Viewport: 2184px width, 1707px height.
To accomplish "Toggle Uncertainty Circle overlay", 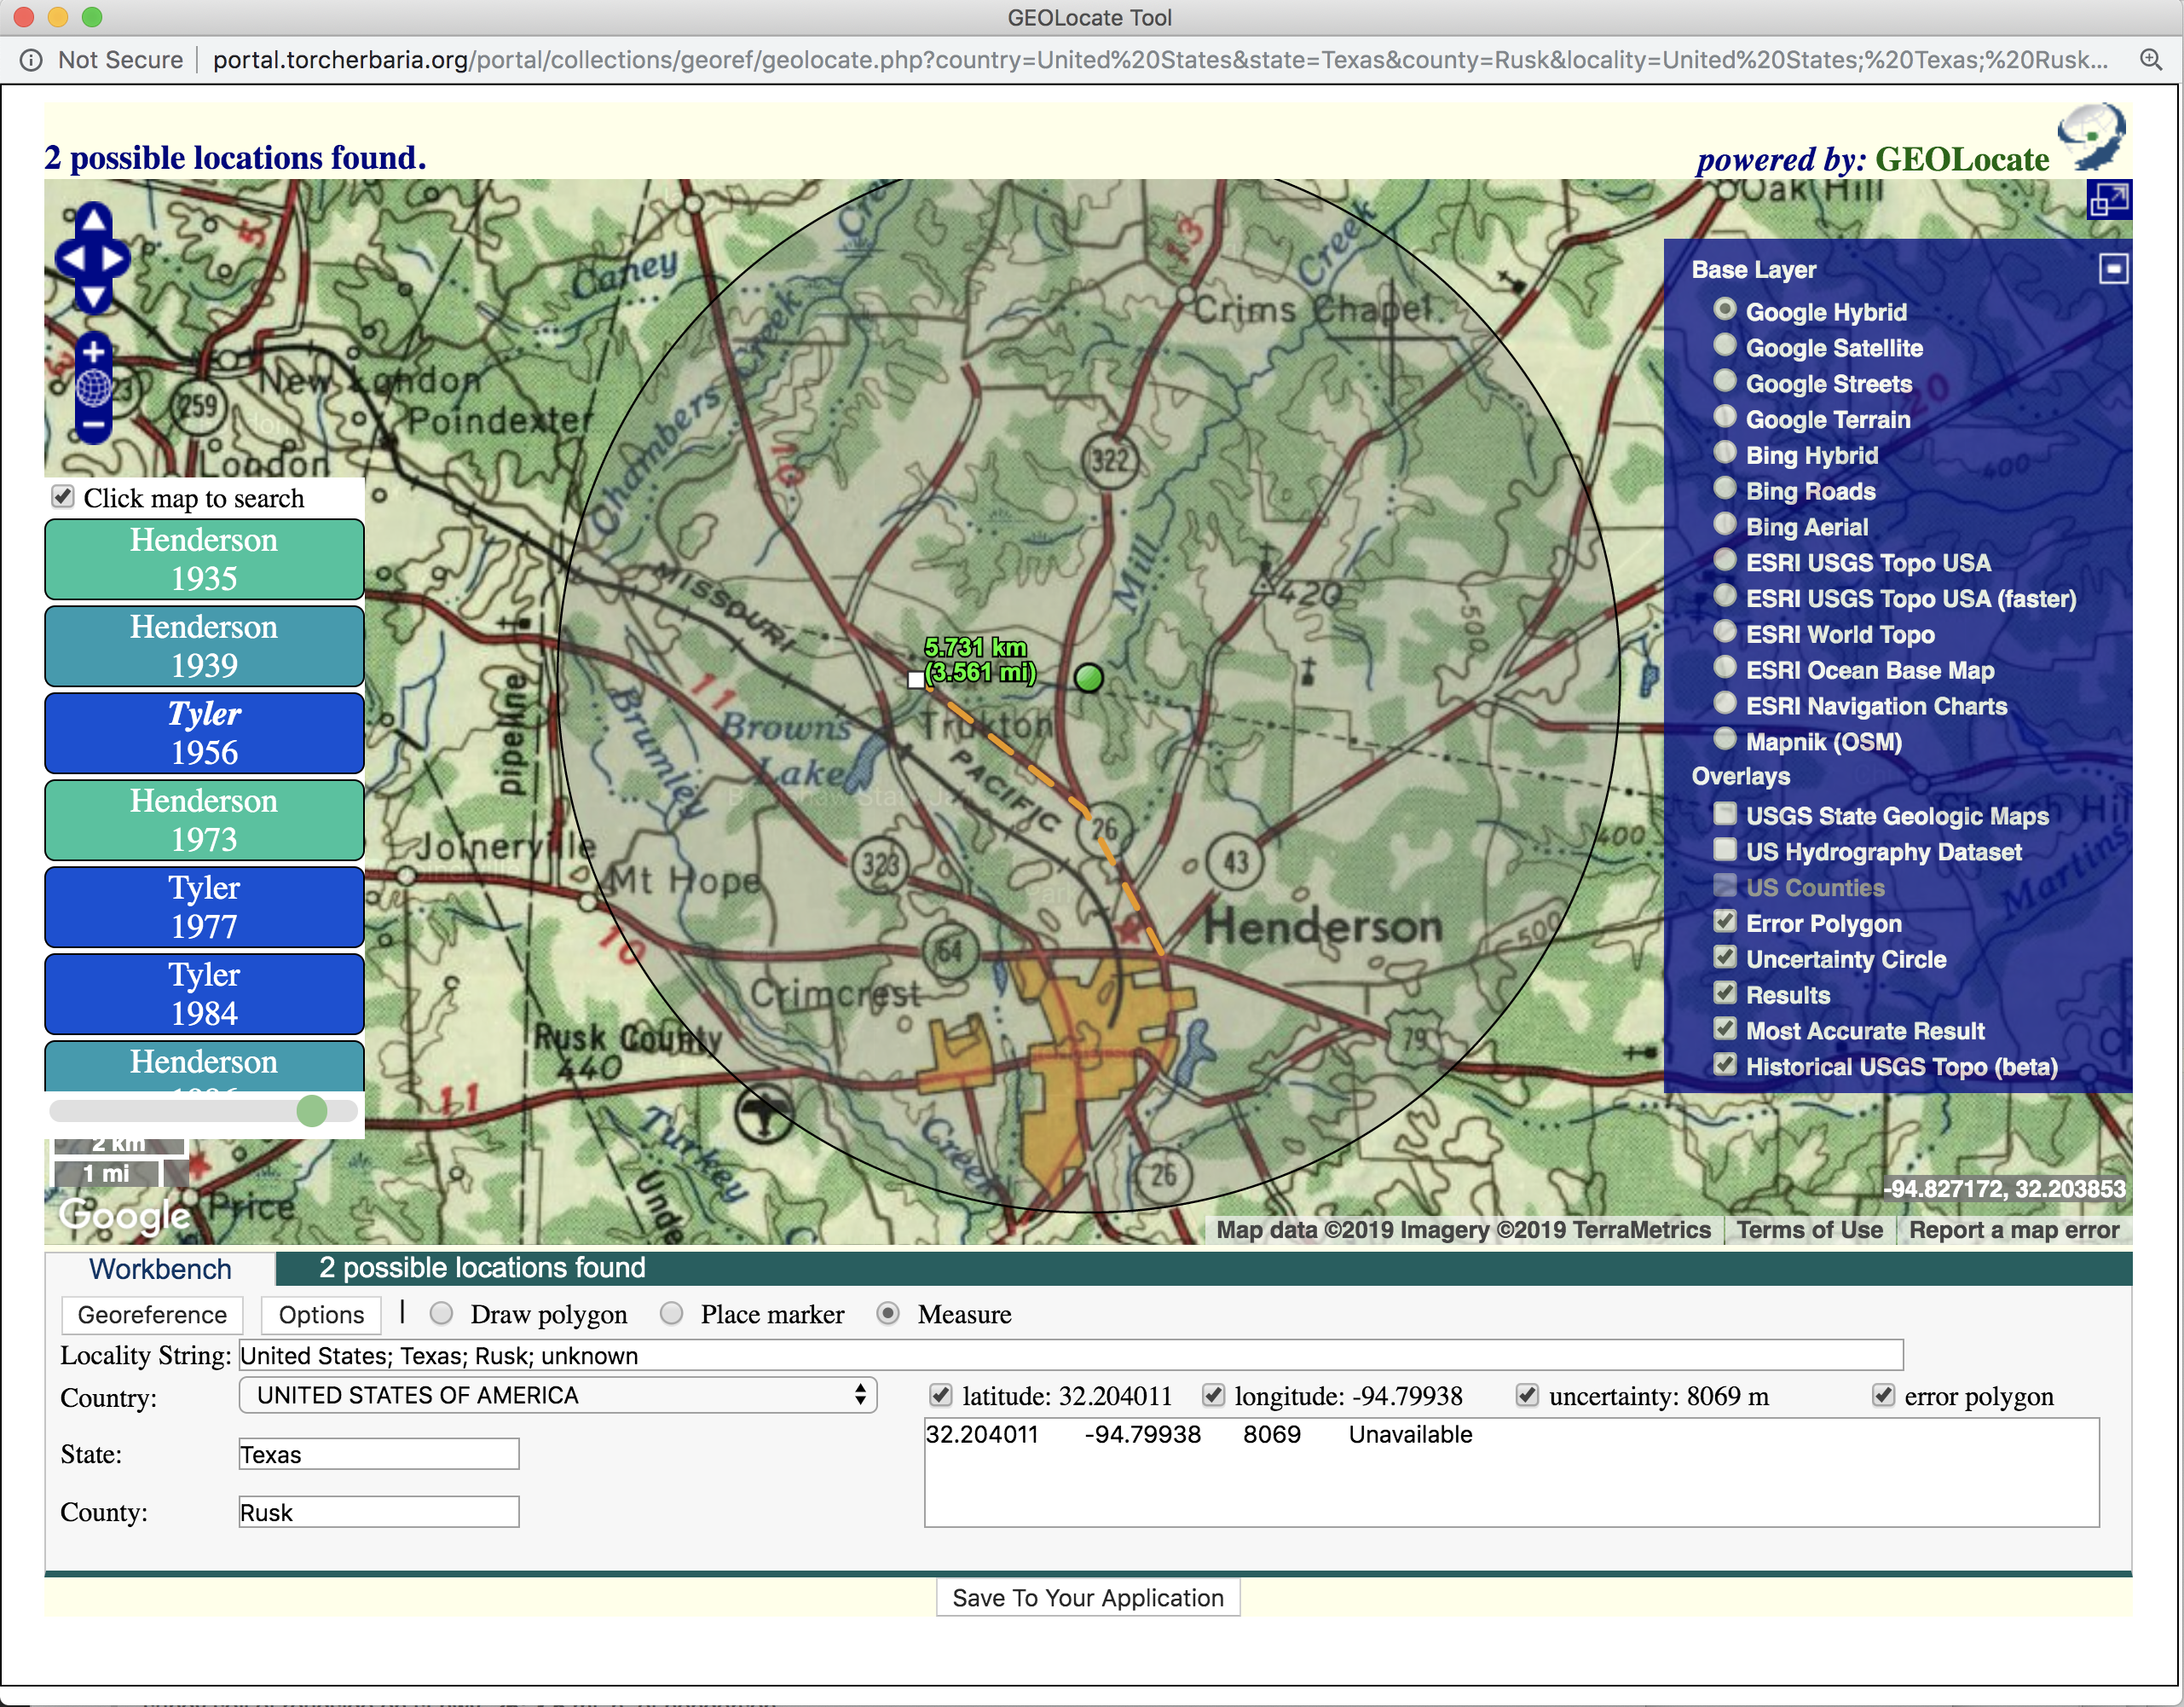I will coord(1724,957).
